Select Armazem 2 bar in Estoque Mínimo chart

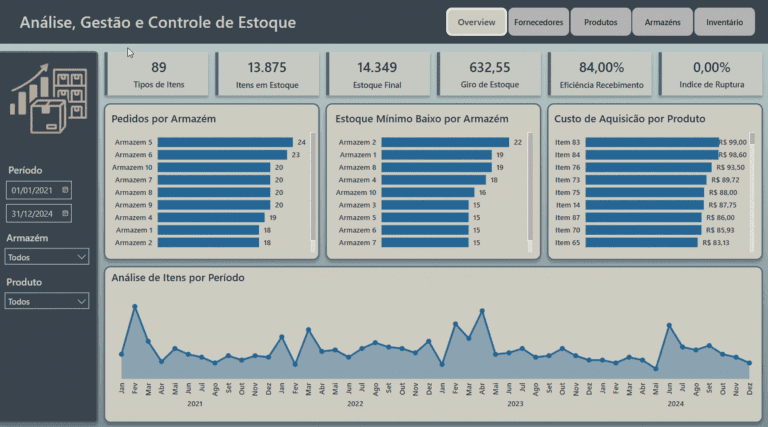[433, 142]
